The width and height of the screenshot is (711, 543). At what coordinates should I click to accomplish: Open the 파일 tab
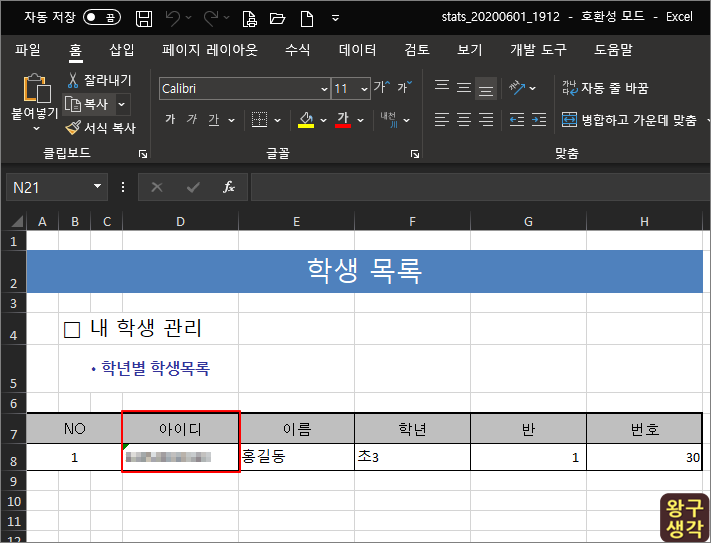tap(28, 49)
